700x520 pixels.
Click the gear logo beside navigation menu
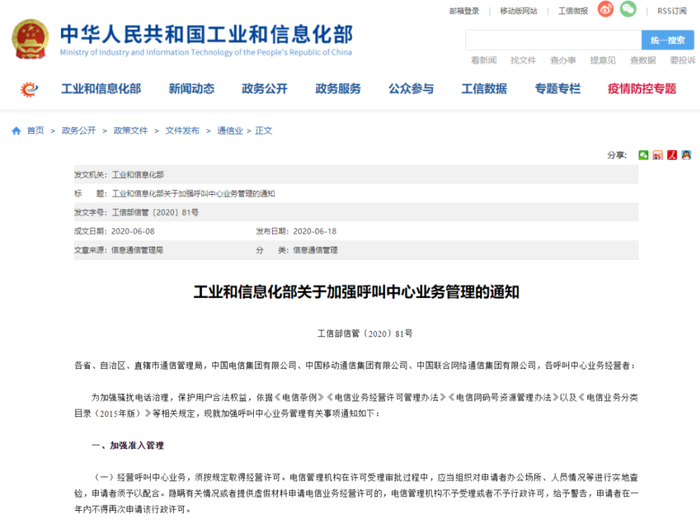[x=29, y=89]
